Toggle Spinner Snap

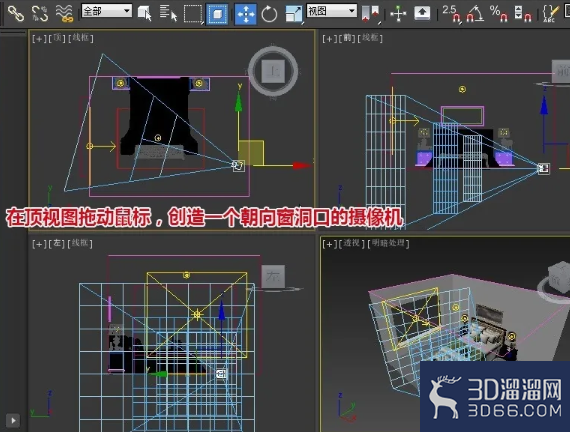tap(523, 13)
